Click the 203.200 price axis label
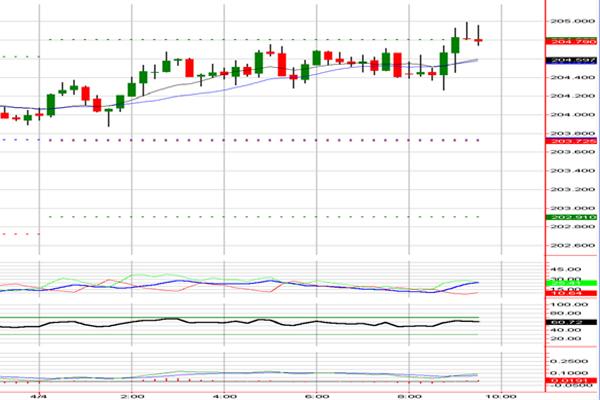Screen dimensions: 600x400 (572, 189)
